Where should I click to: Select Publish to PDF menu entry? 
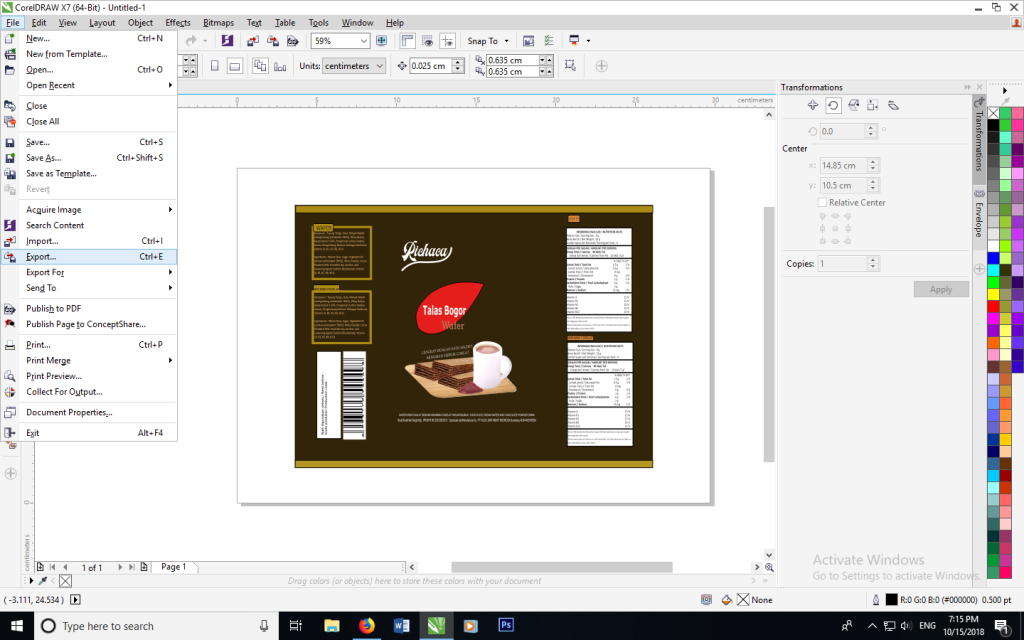[x=89, y=308]
